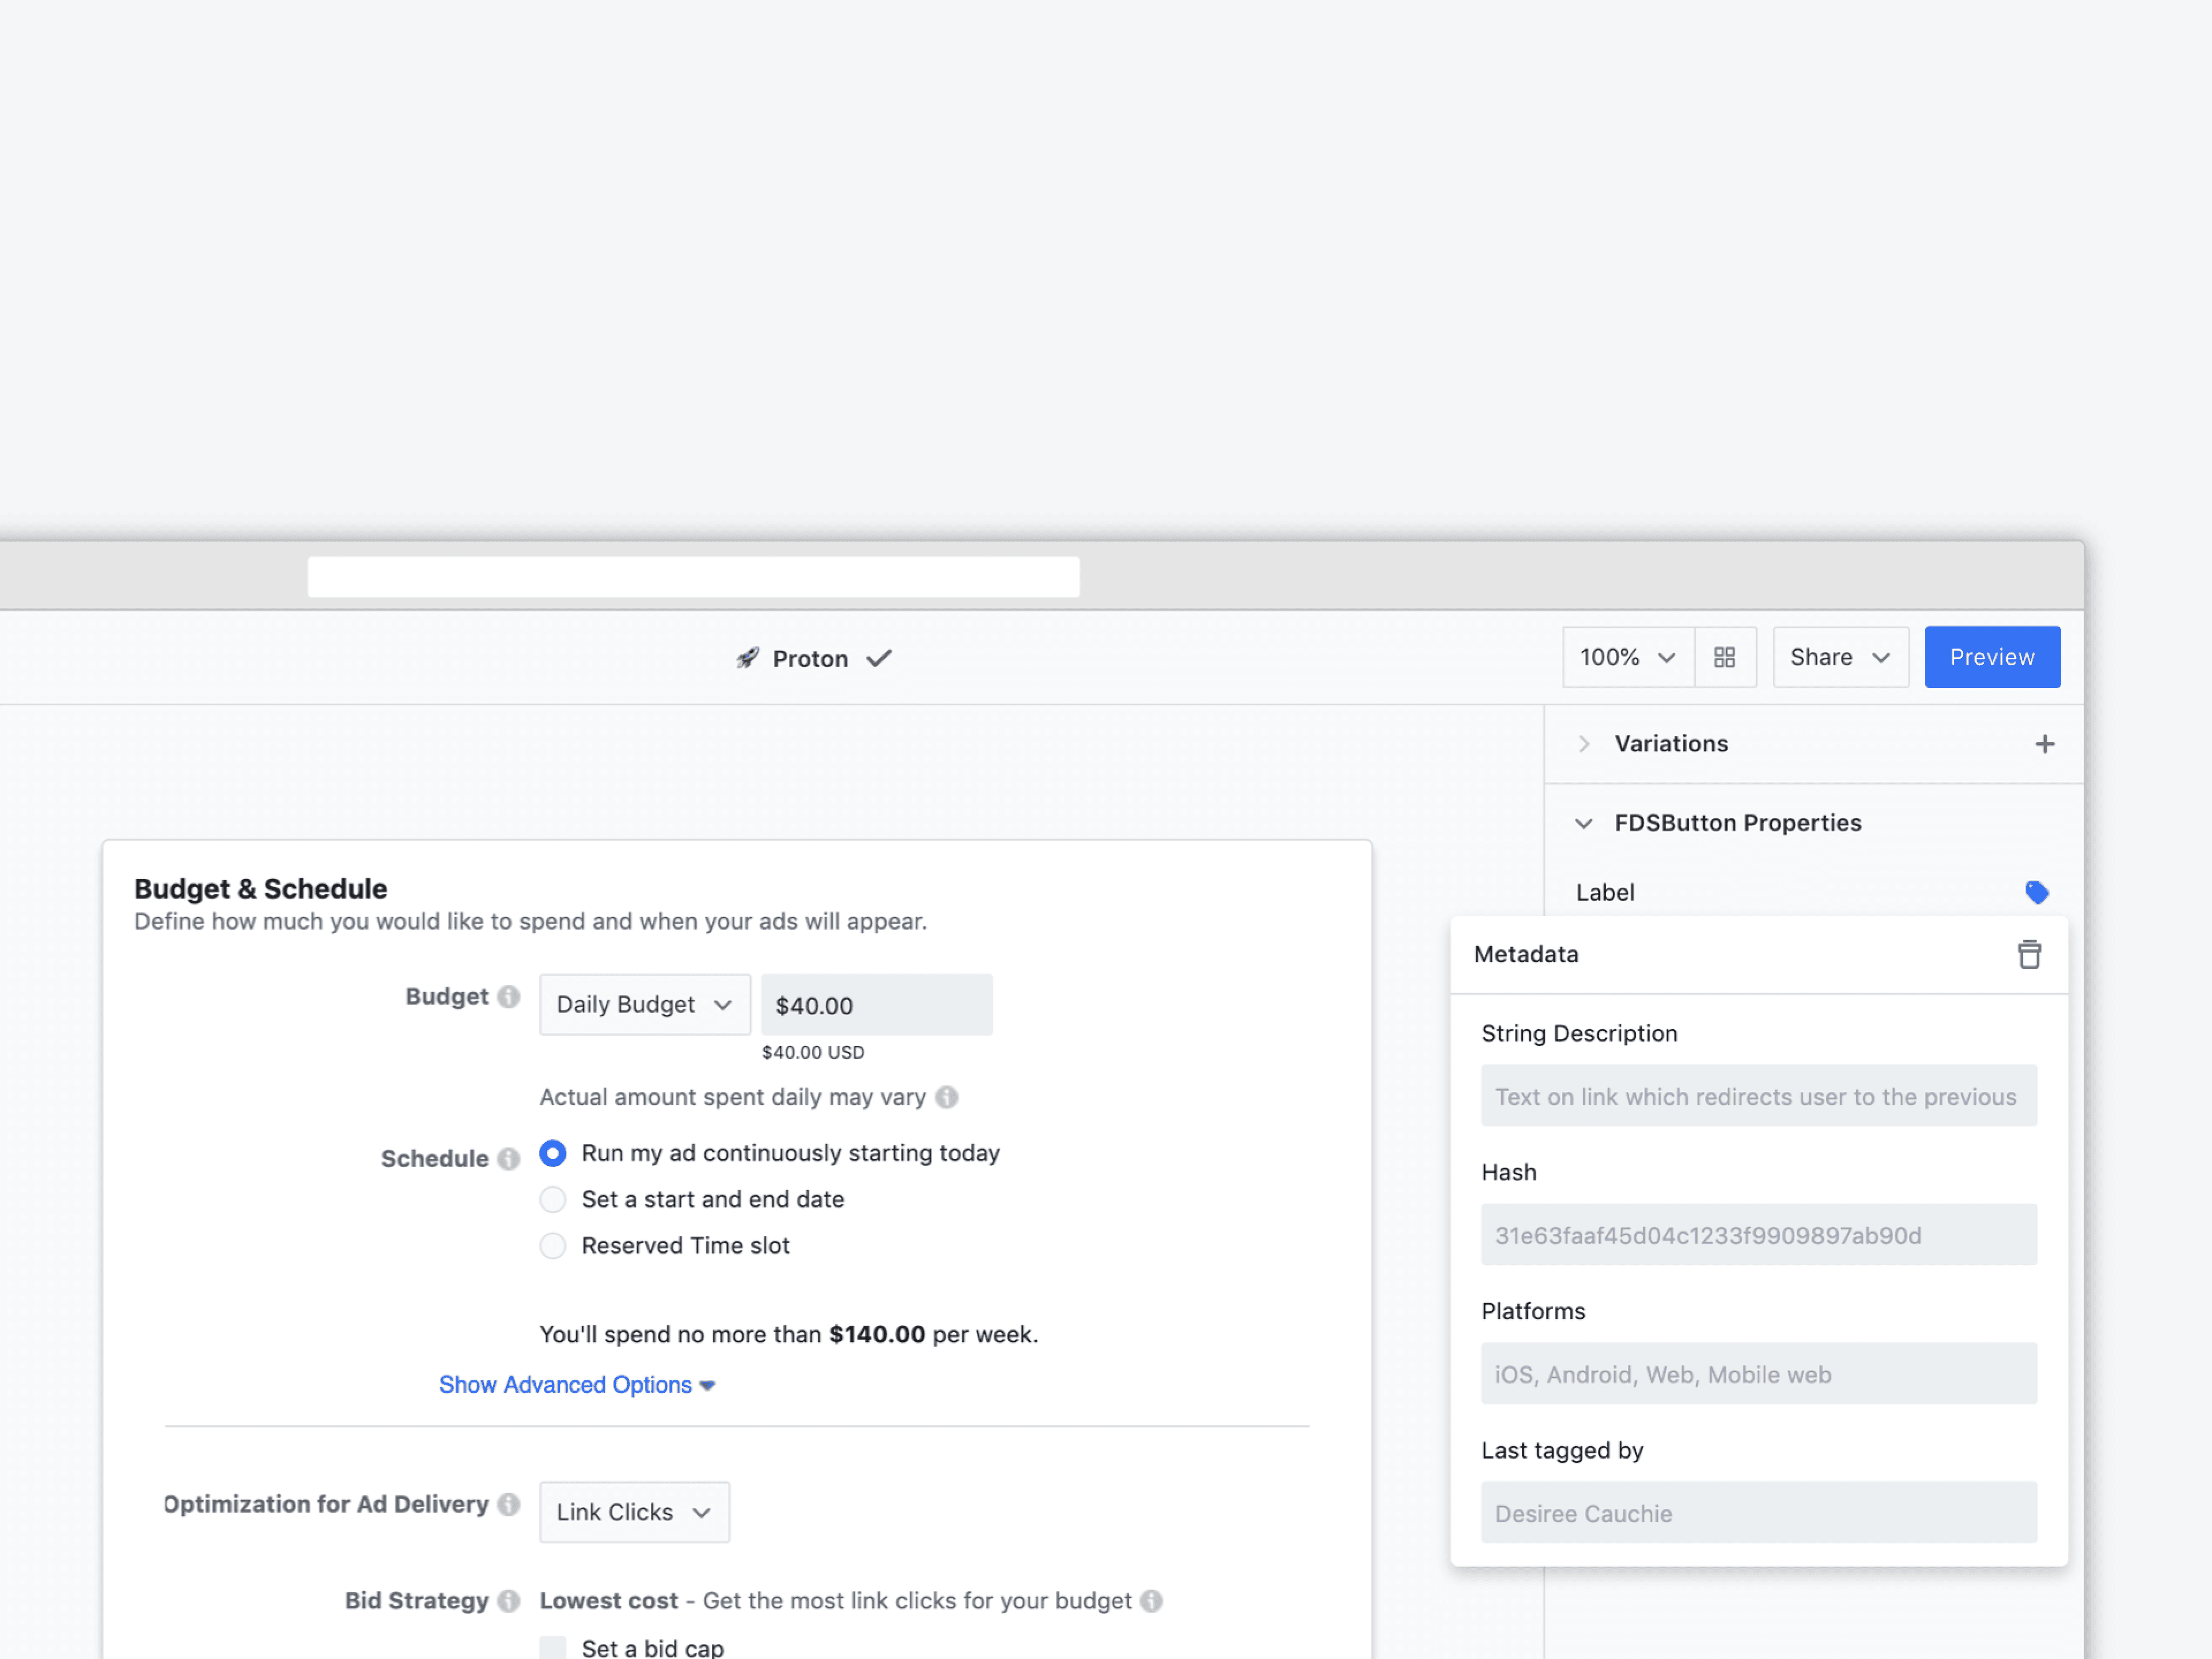
Task: Click the $40.00 USD caption
Action: (813, 1052)
